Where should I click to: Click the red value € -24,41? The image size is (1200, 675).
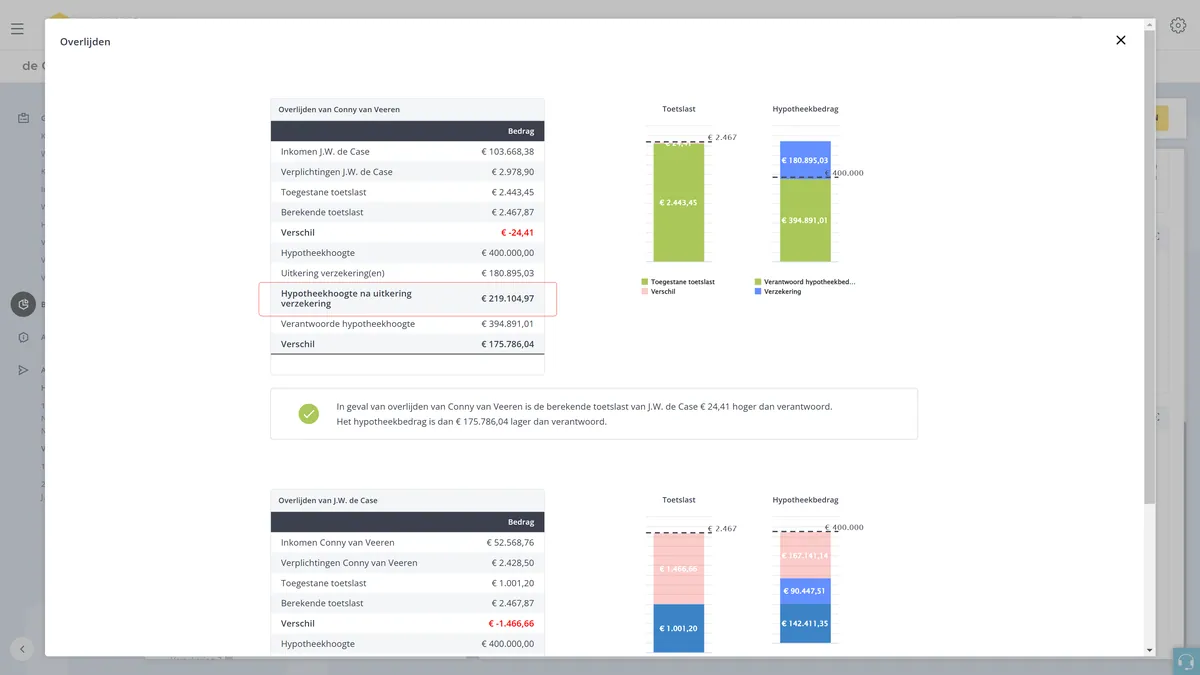(x=517, y=233)
